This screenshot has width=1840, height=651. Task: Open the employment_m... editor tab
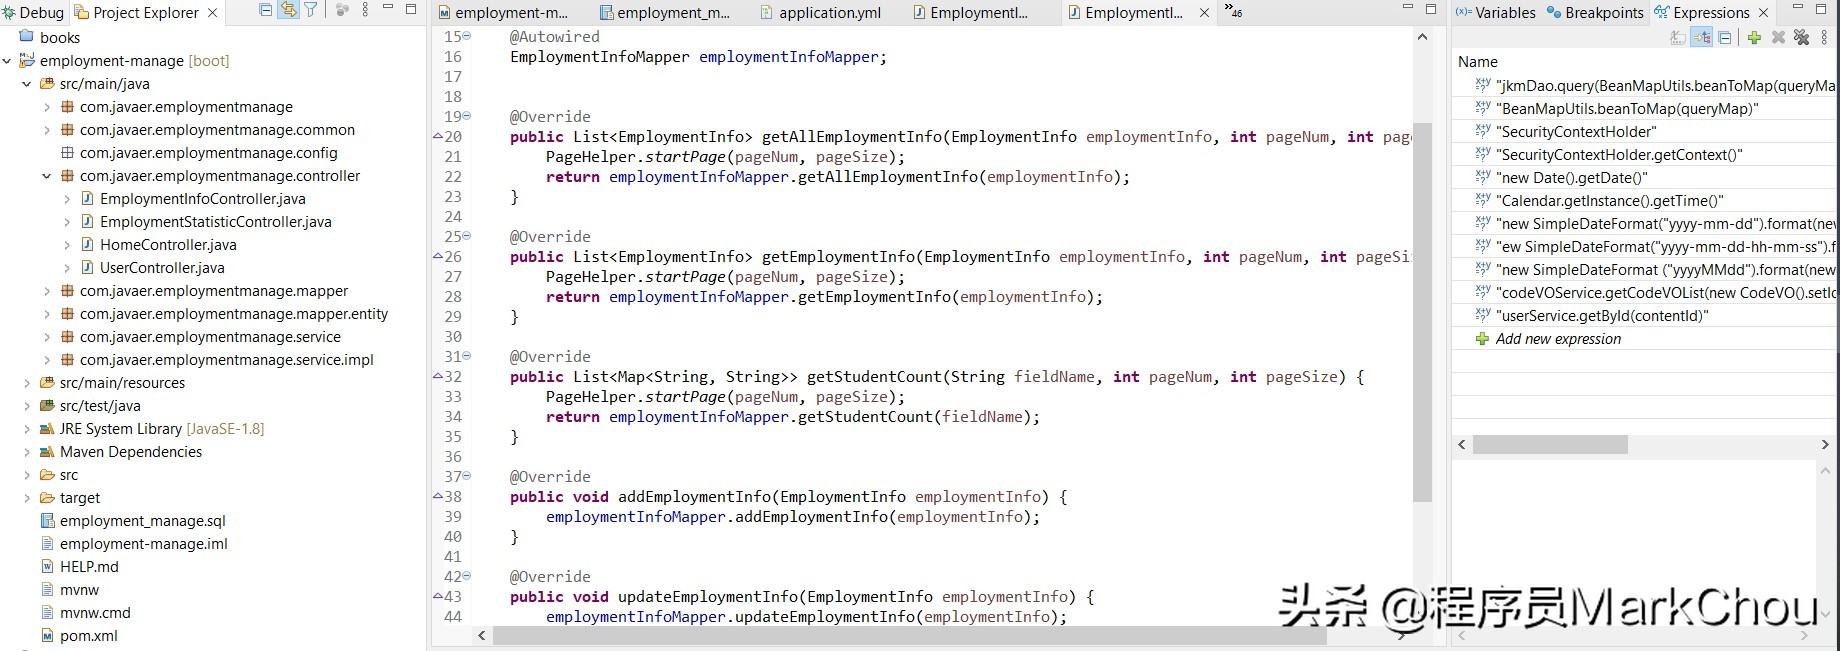coord(665,13)
